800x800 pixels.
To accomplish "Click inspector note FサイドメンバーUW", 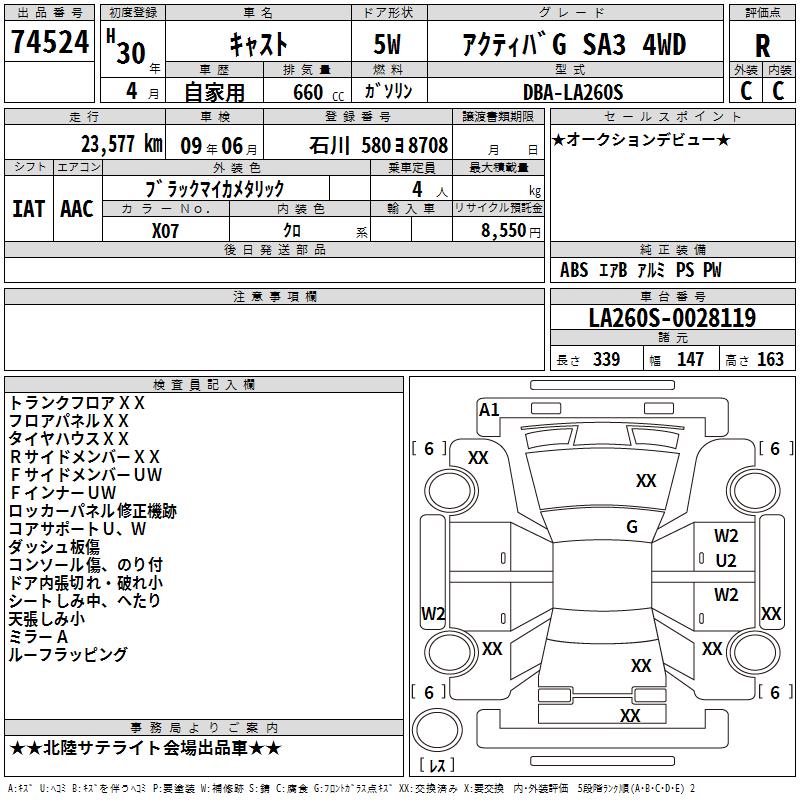I will pos(86,474).
